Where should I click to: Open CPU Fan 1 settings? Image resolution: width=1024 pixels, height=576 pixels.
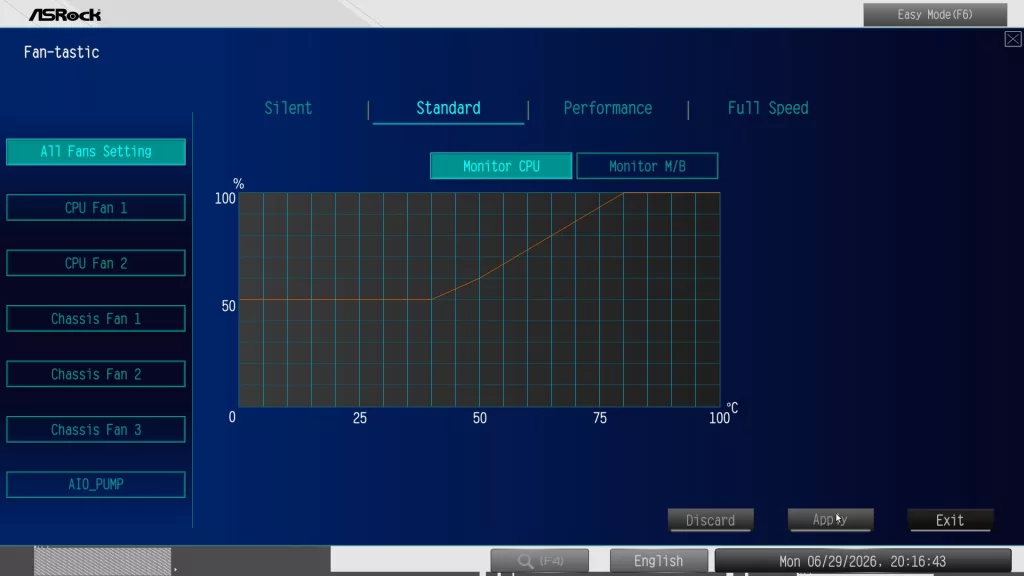(x=96, y=208)
